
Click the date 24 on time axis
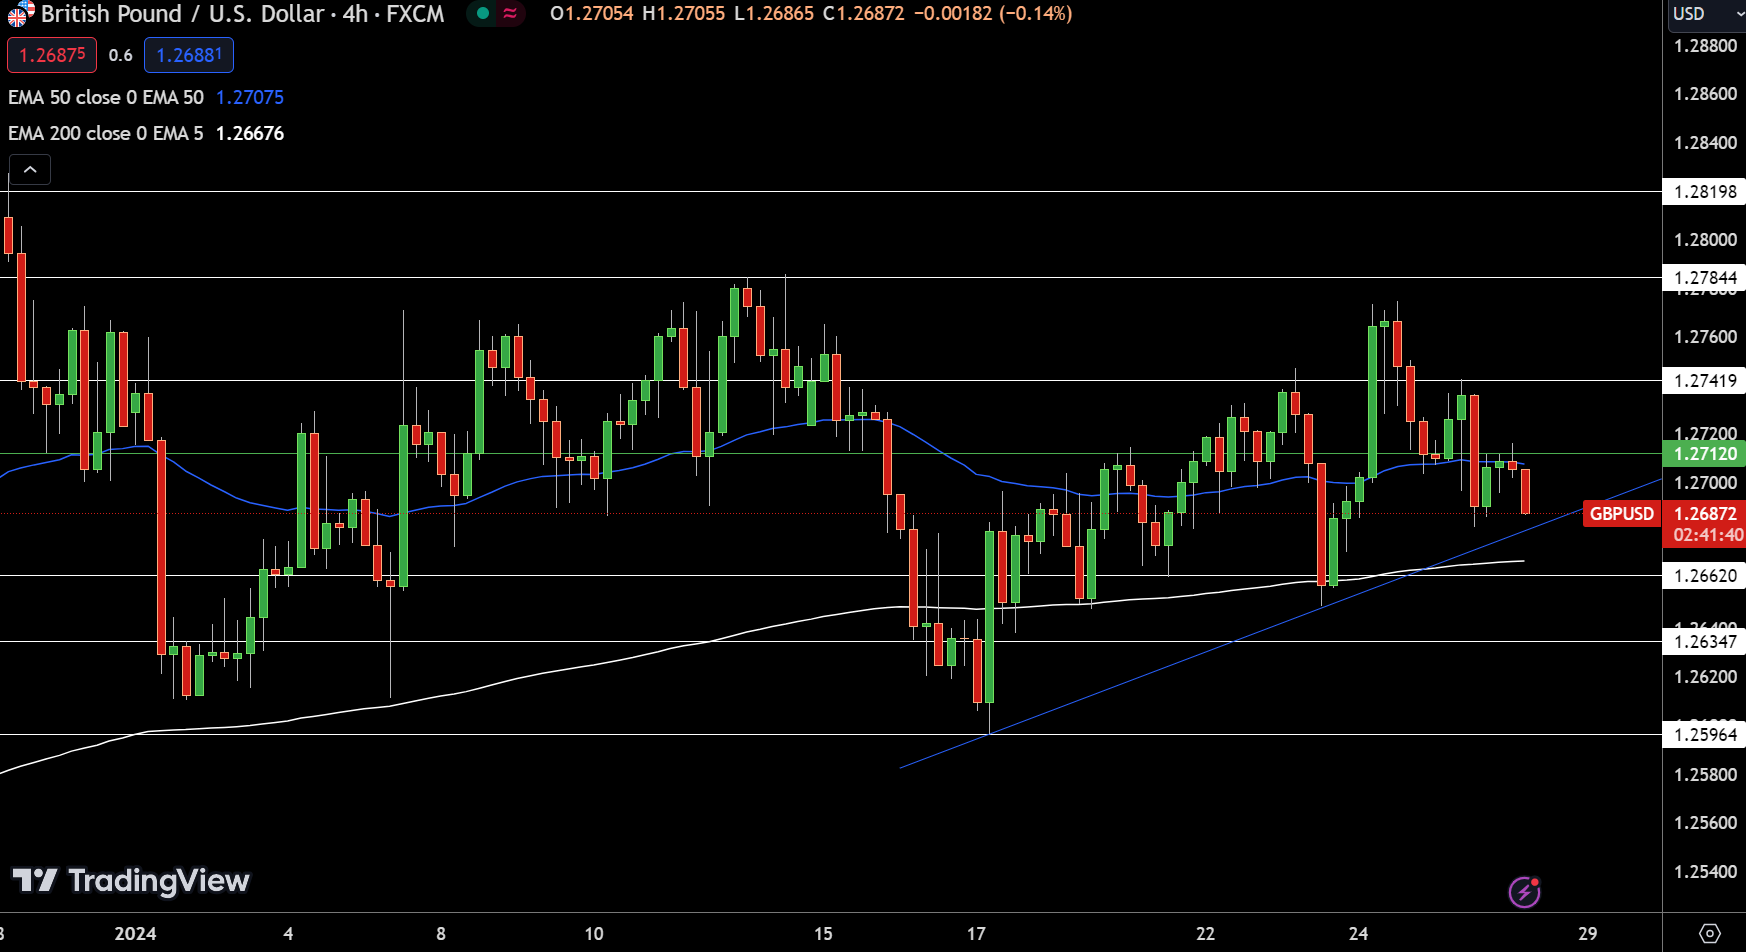(x=1358, y=933)
